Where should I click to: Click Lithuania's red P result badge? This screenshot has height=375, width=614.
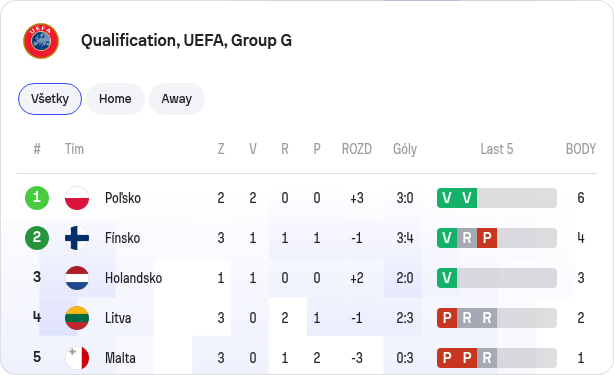click(x=447, y=318)
